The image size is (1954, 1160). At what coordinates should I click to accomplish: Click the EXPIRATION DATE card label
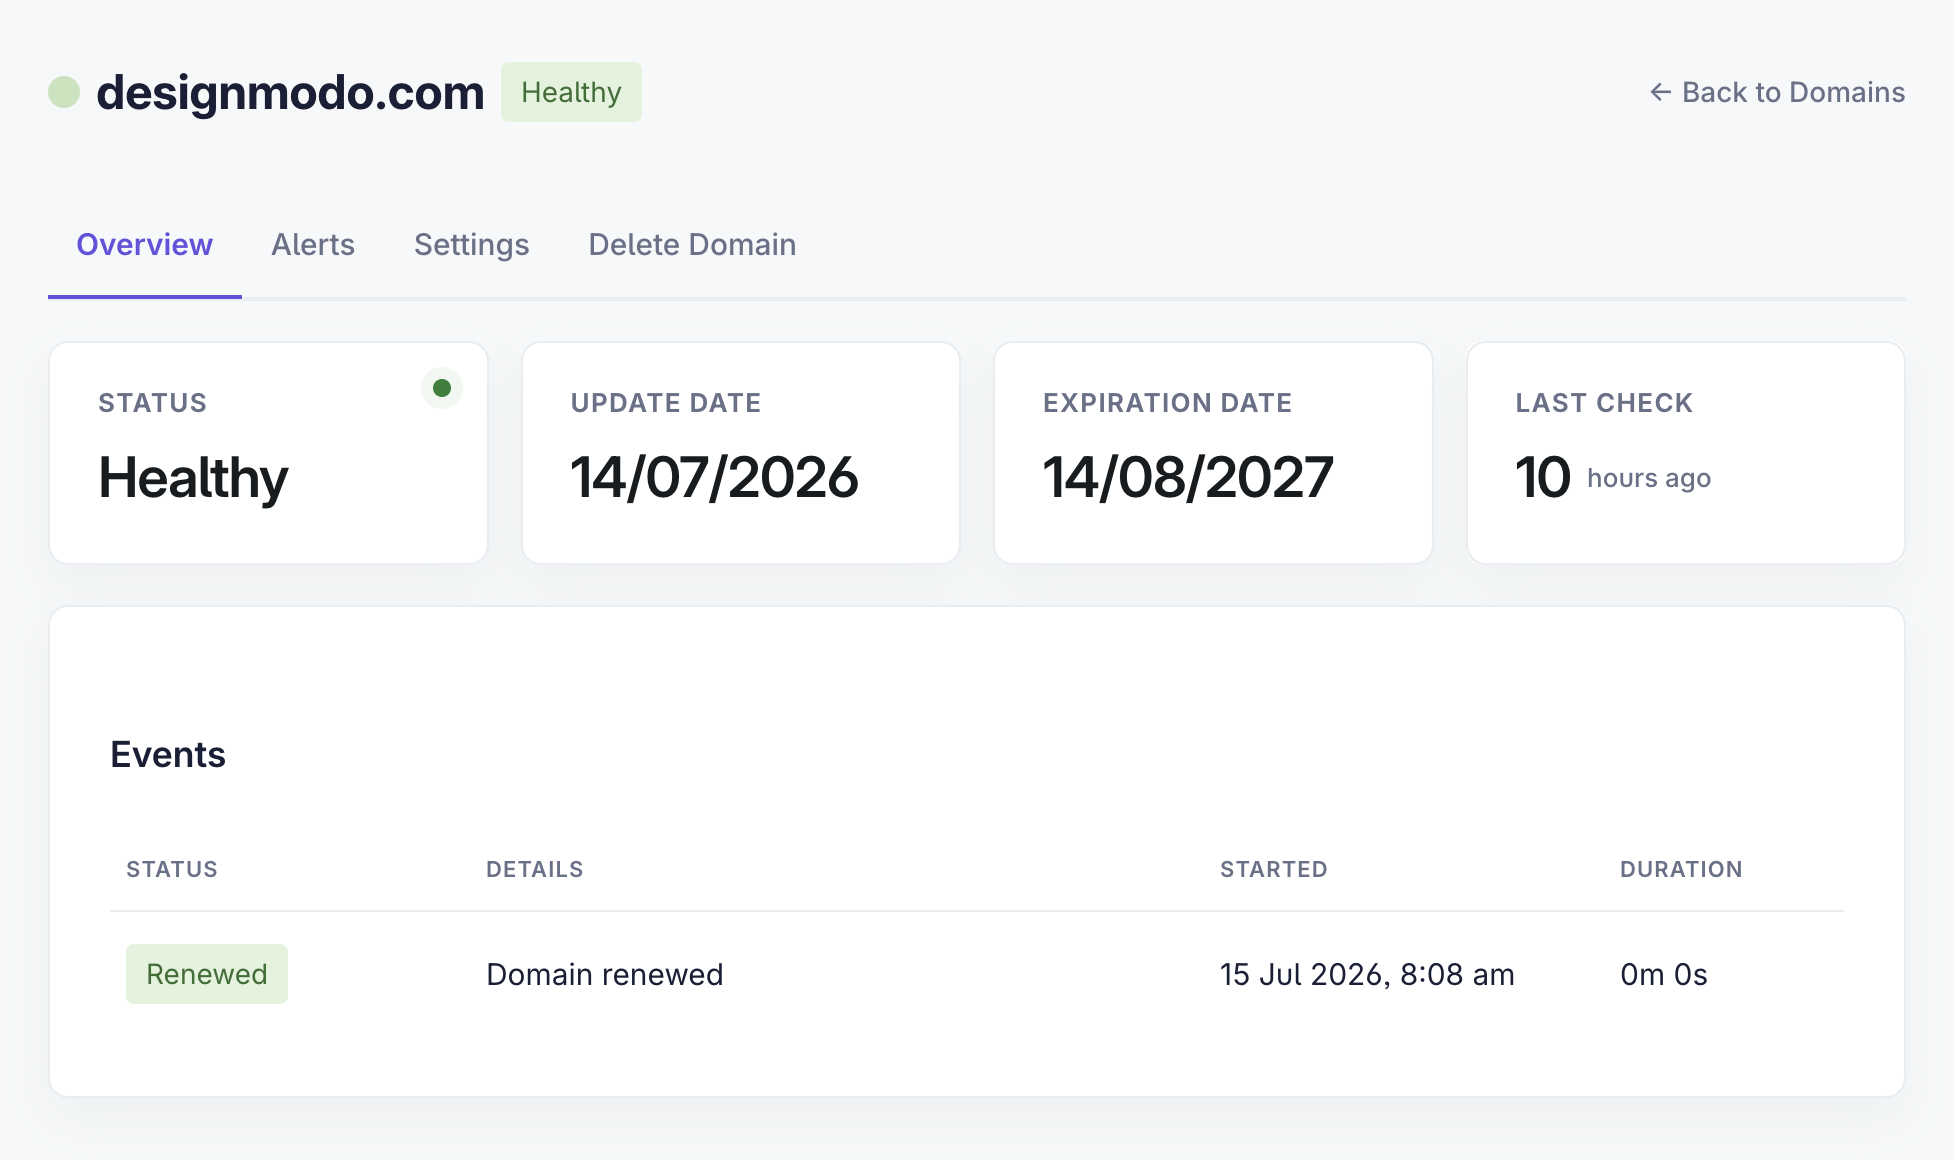coord(1167,403)
